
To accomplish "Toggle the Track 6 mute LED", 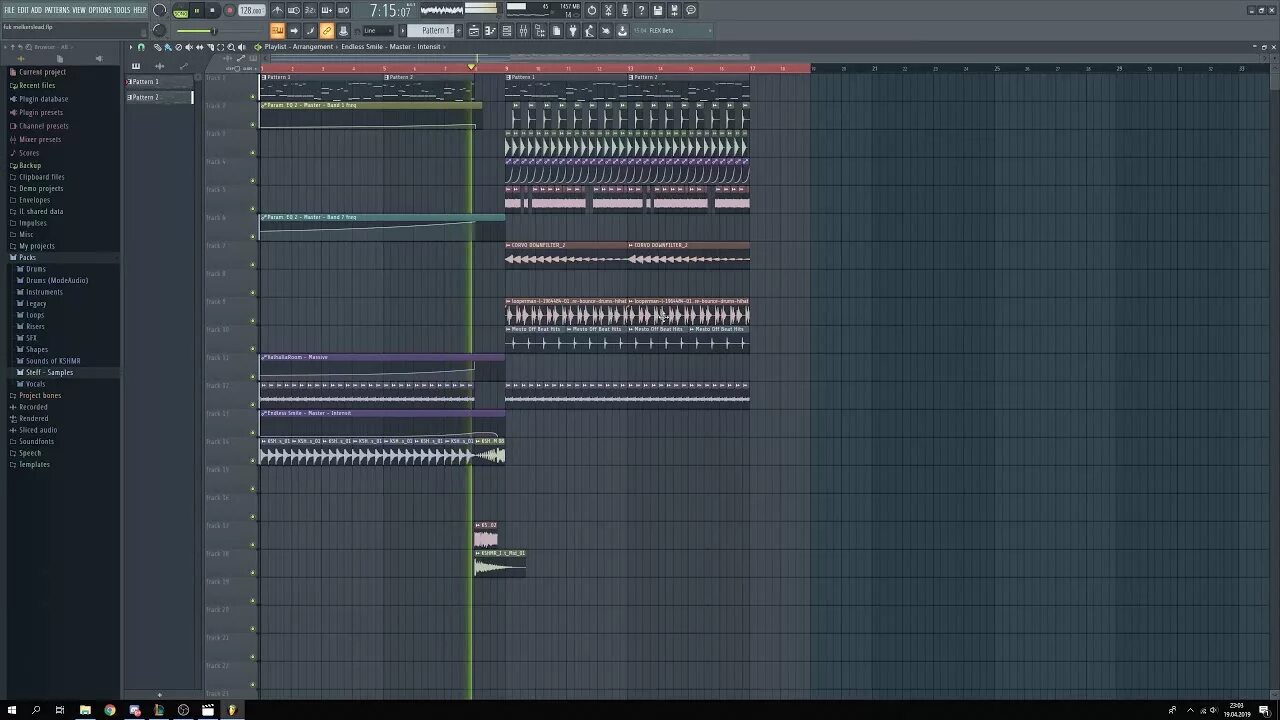I will [x=253, y=237].
